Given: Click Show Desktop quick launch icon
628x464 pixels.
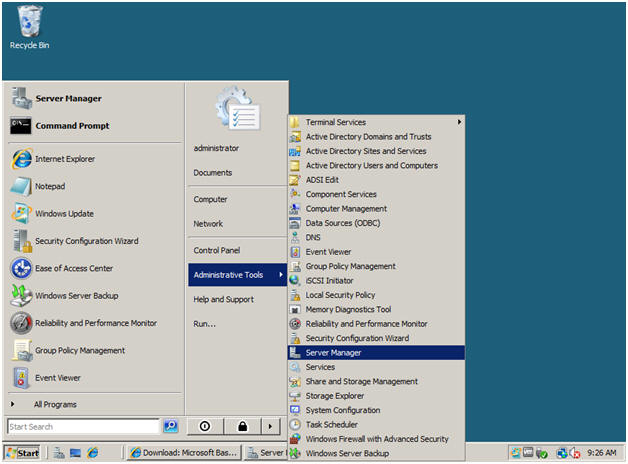Looking at the screenshot, I should tap(75, 453).
